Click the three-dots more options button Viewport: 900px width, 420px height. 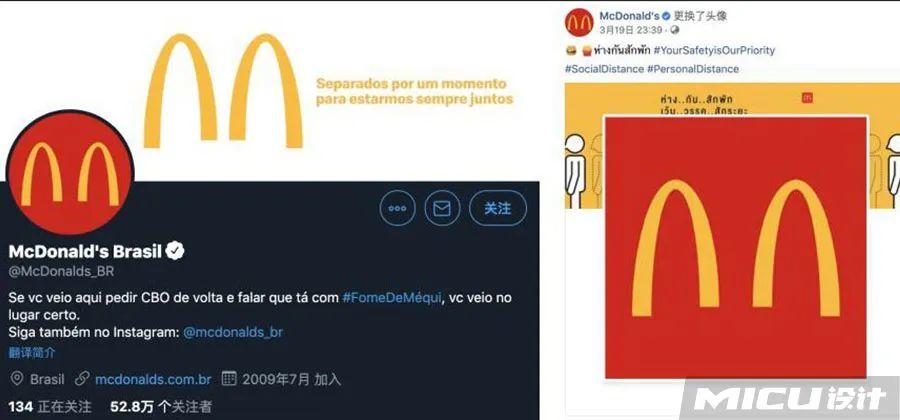pyautogui.click(x=397, y=208)
